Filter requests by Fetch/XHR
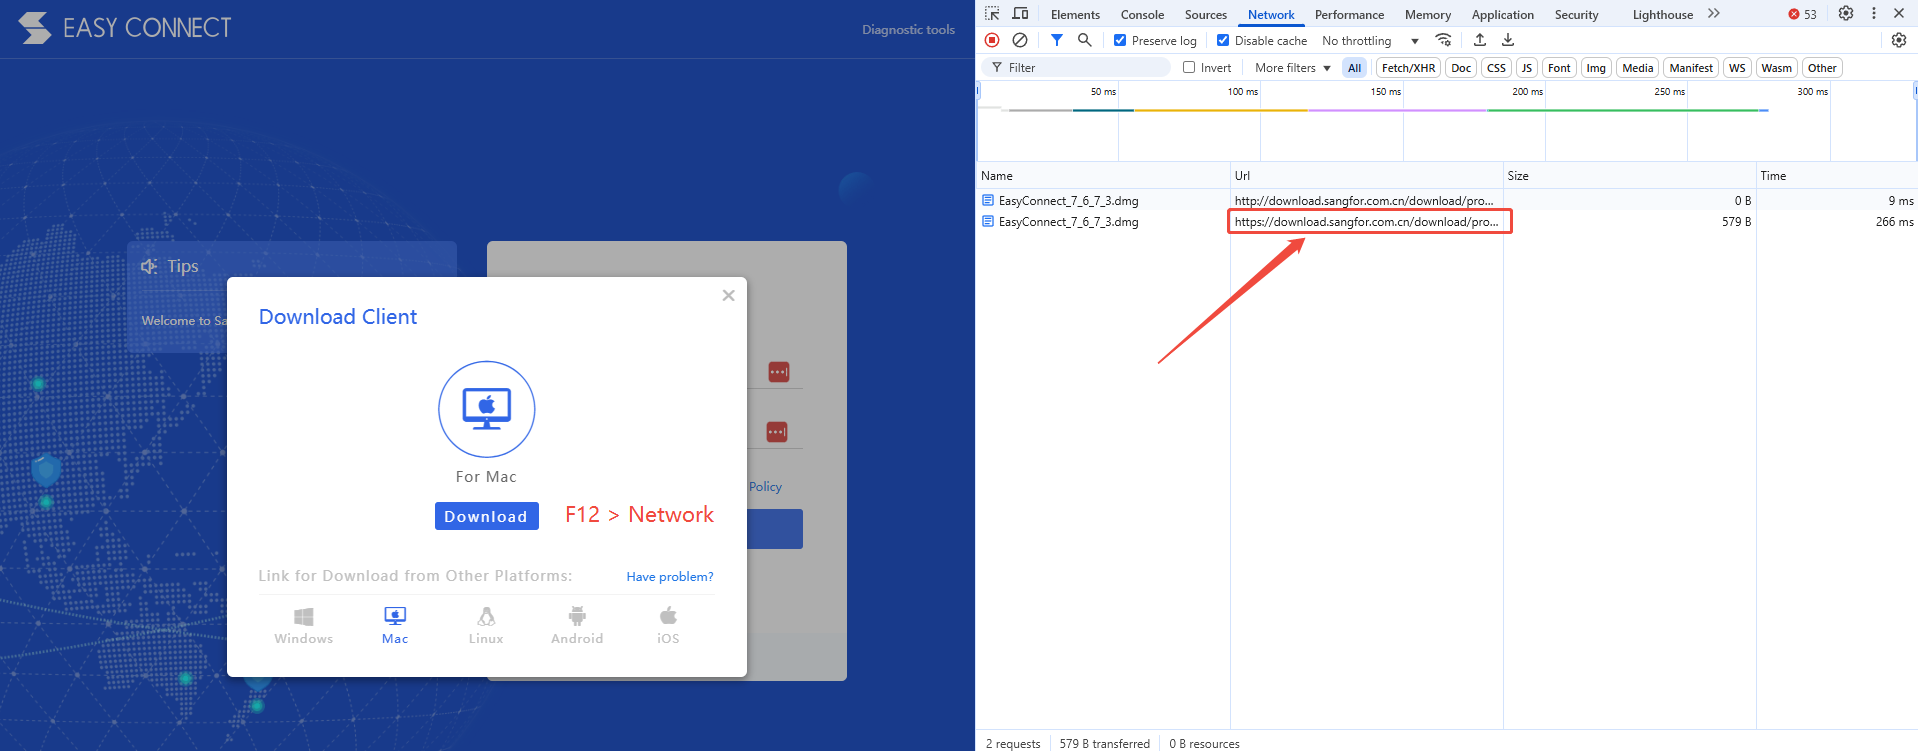The image size is (1918, 751). click(1408, 68)
